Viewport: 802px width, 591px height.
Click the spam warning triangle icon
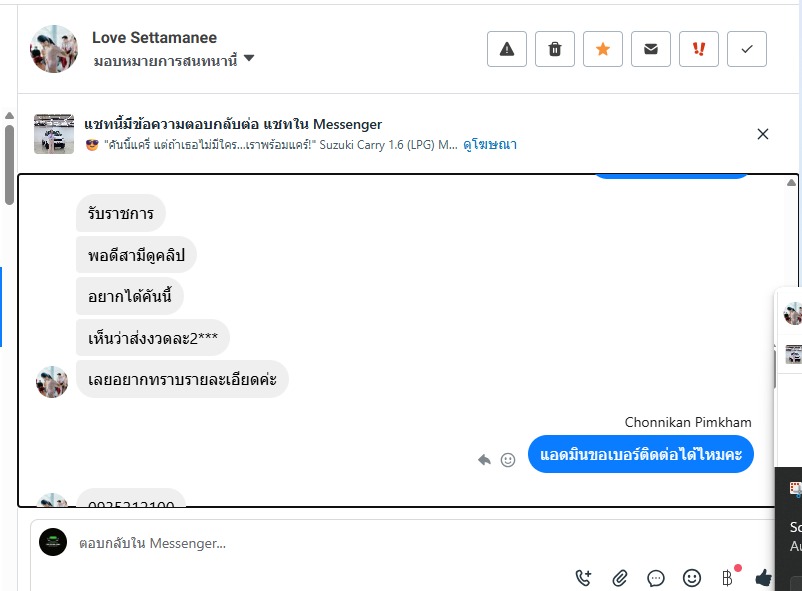point(507,49)
